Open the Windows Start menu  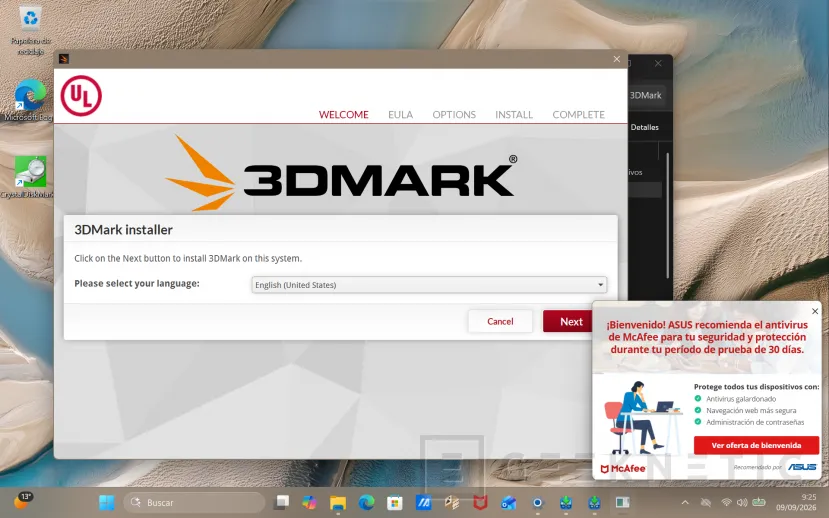click(106, 502)
